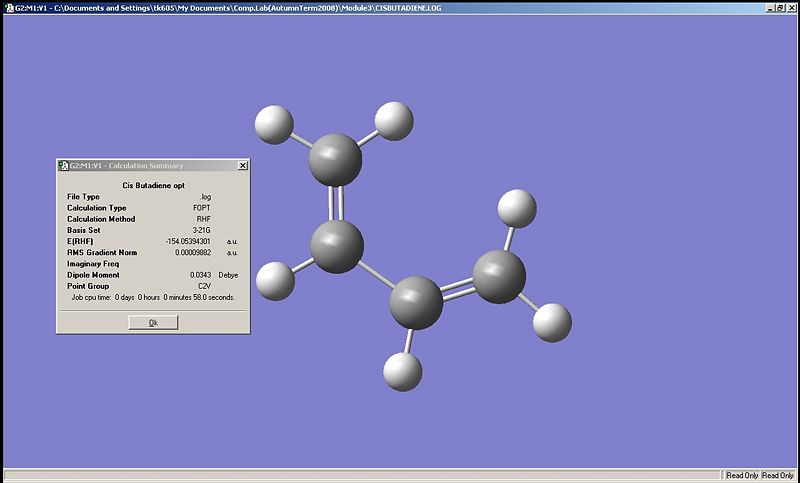Click the 'Point Group' label
The width and height of the screenshot is (800, 483).
click(88, 286)
